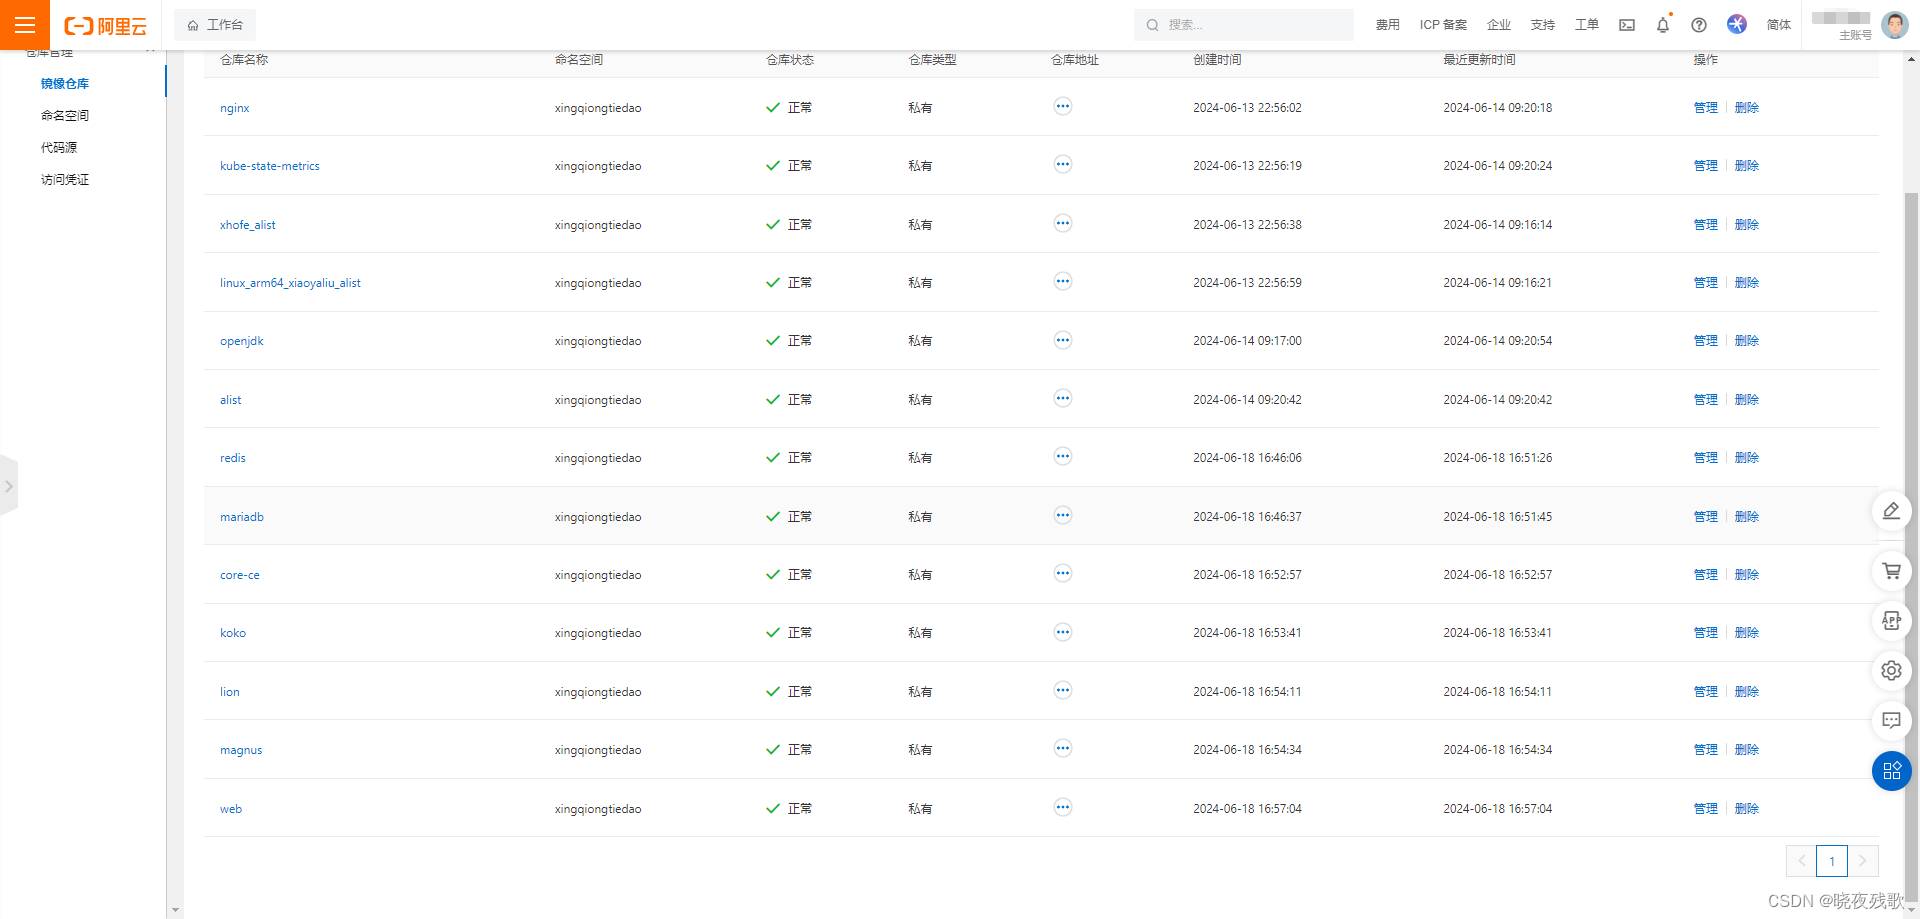Open the openjdk repository link
Image resolution: width=1920 pixels, height=919 pixels.
(242, 341)
